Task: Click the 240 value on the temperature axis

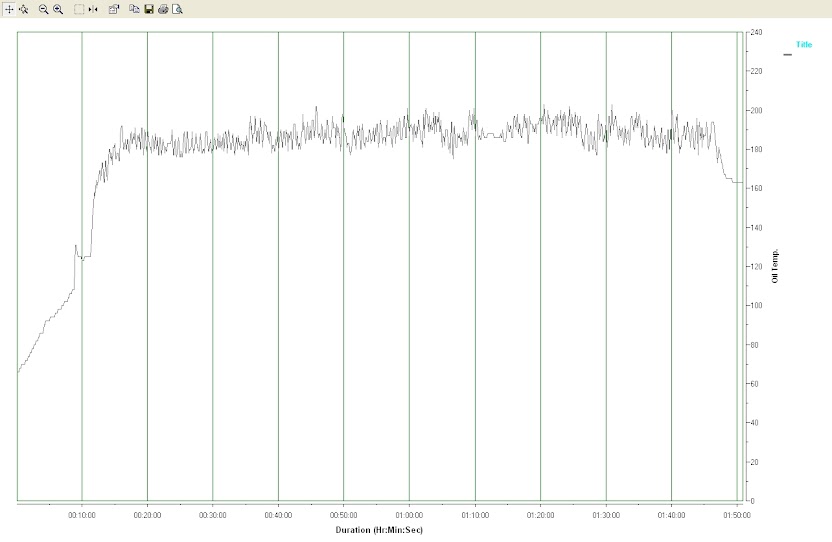Action: 756,33
